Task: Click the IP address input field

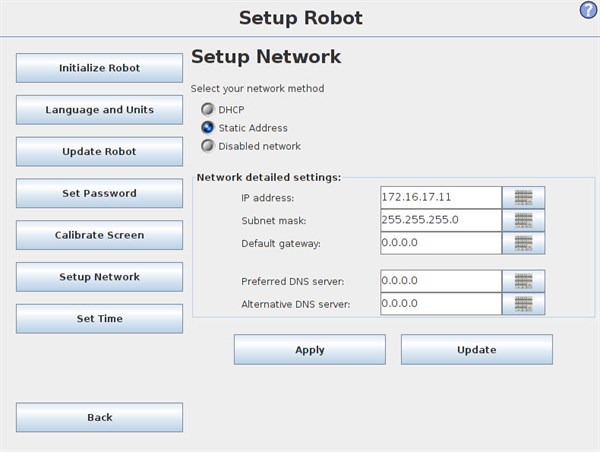Action: click(441, 197)
